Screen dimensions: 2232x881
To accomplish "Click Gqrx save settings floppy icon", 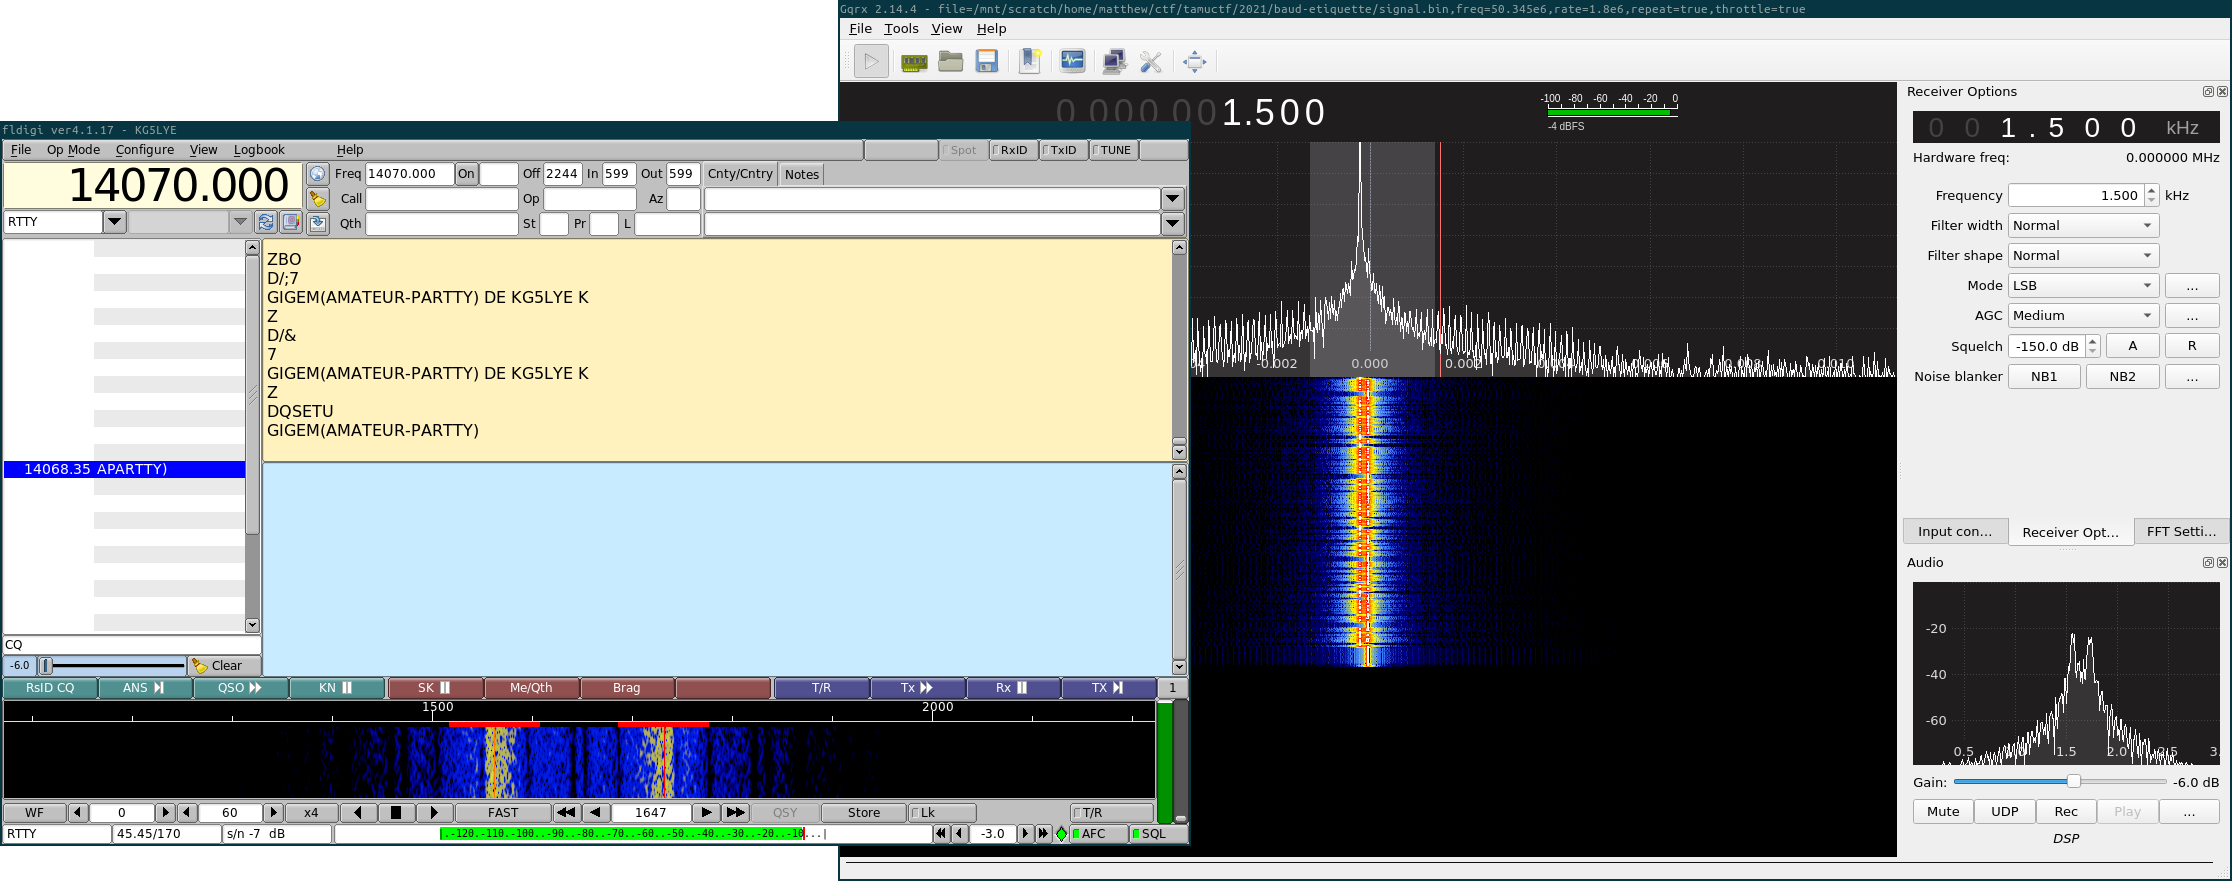I will 987,62.
